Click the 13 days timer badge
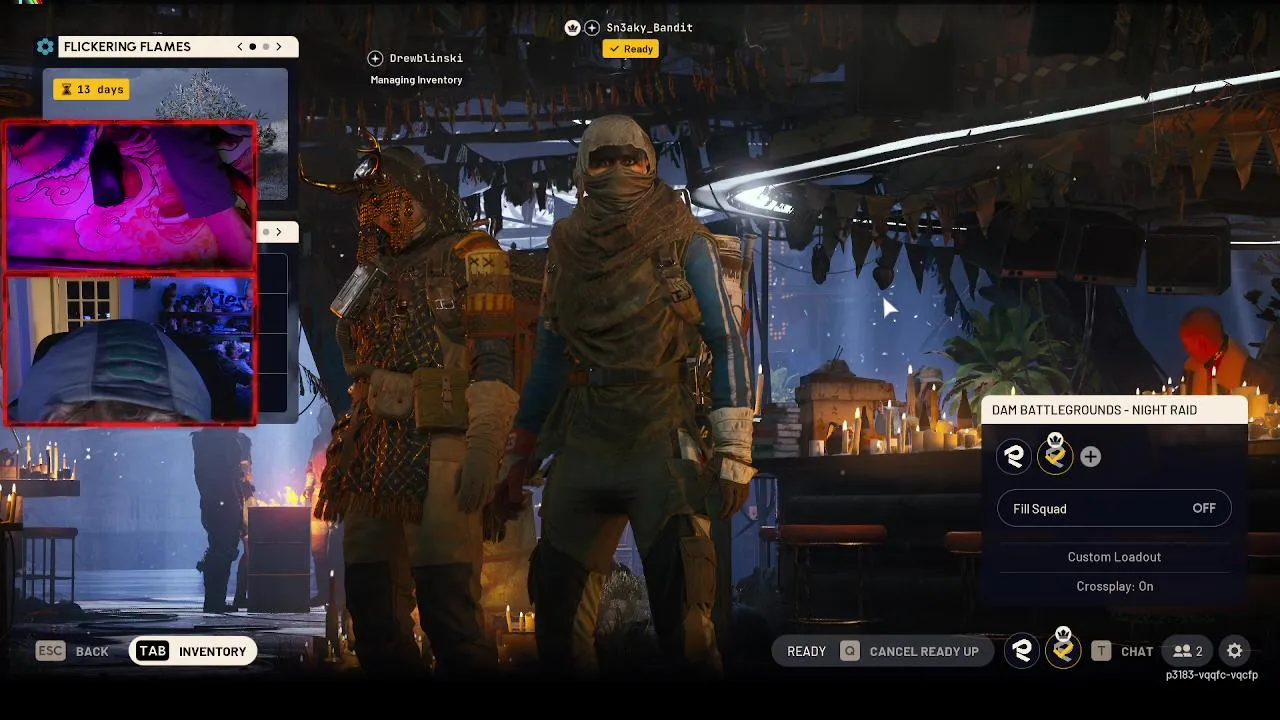This screenshot has height=720, width=1280. [x=92, y=89]
